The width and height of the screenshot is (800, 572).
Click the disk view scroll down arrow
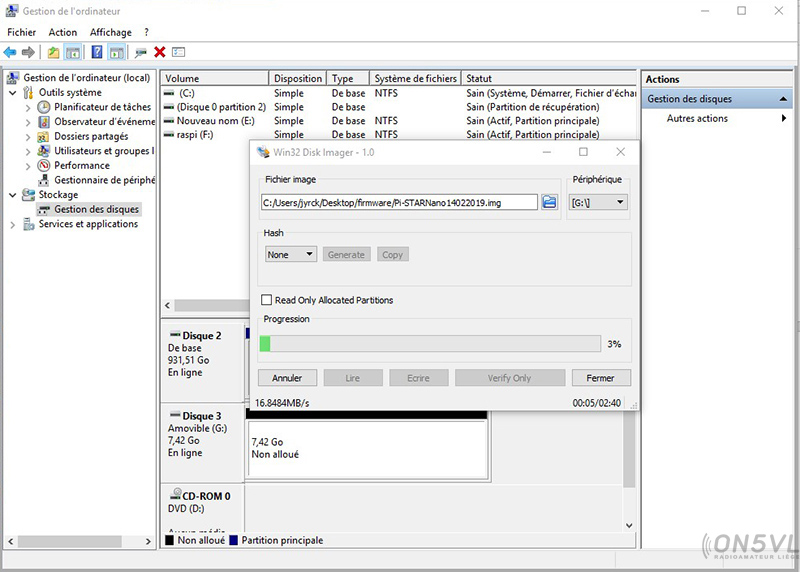[x=629, y=525]
